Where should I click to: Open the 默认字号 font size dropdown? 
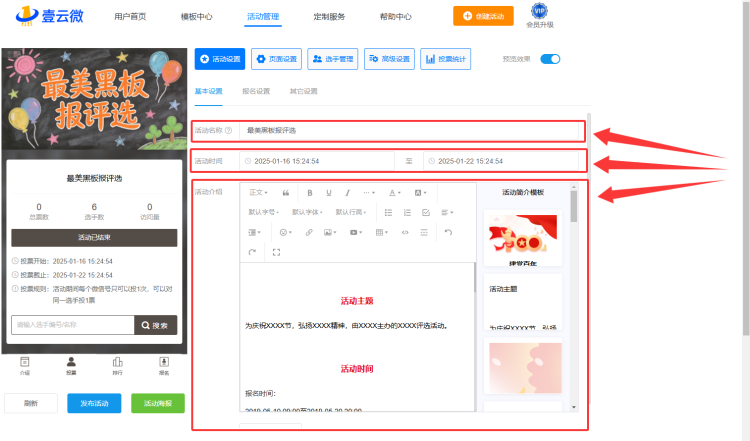click(x=264, y=212)
